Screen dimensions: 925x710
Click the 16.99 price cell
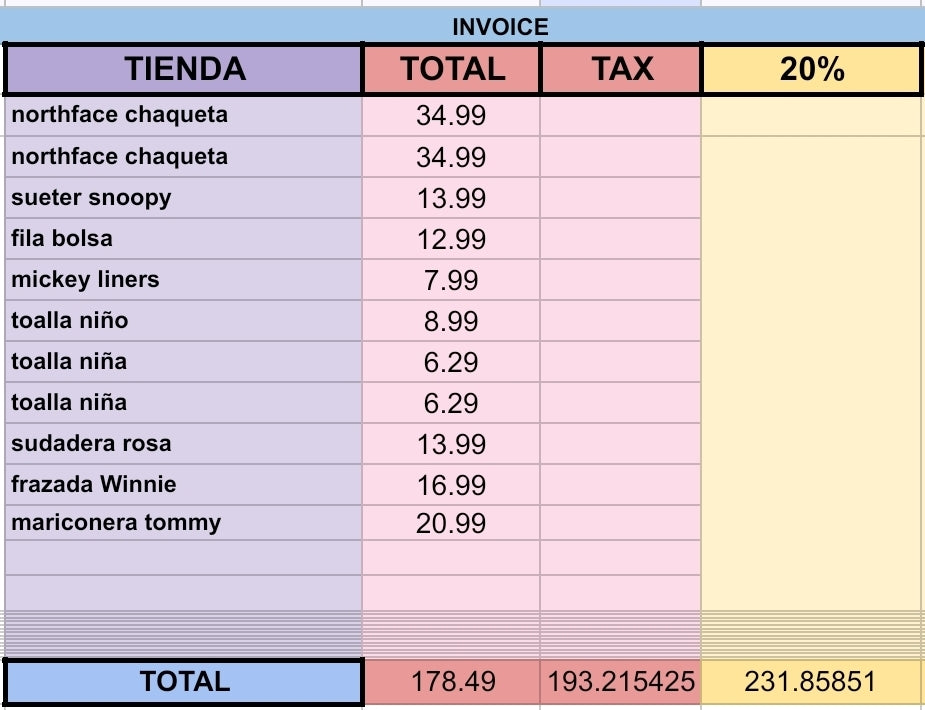pyautogui.click(x=452, y=485)
